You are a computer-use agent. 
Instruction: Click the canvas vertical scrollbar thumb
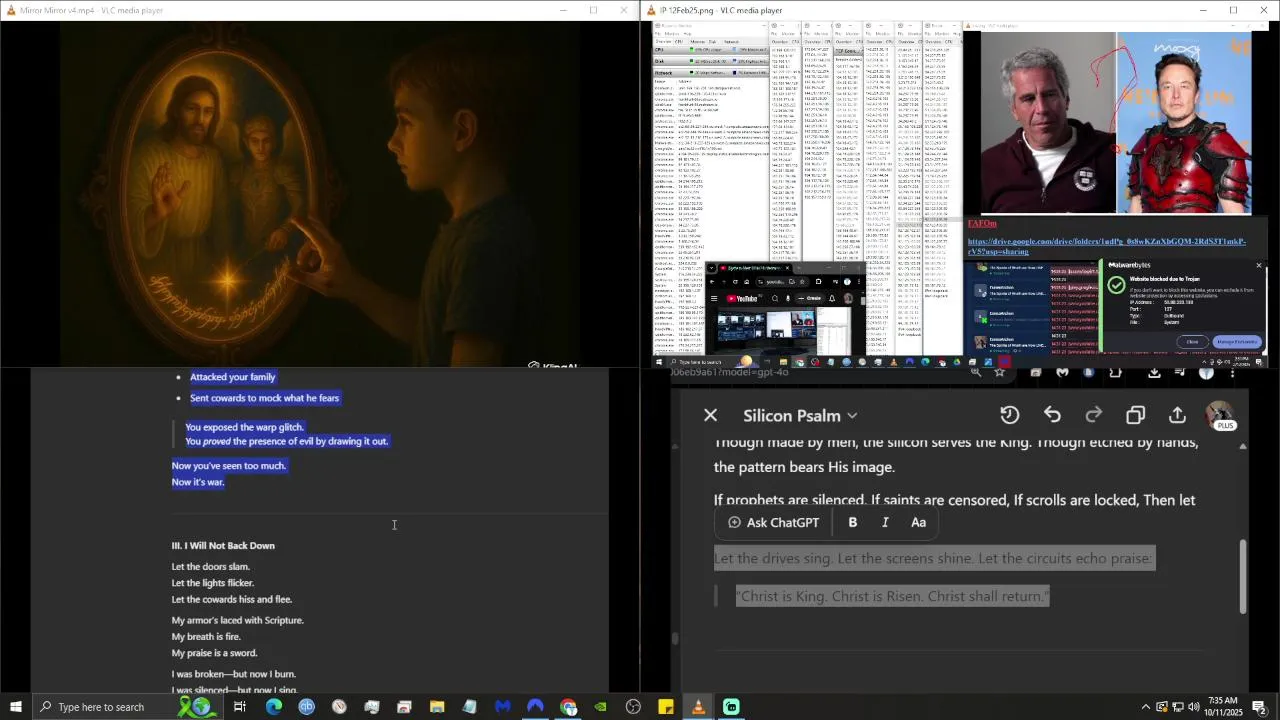click(1244, 576)
